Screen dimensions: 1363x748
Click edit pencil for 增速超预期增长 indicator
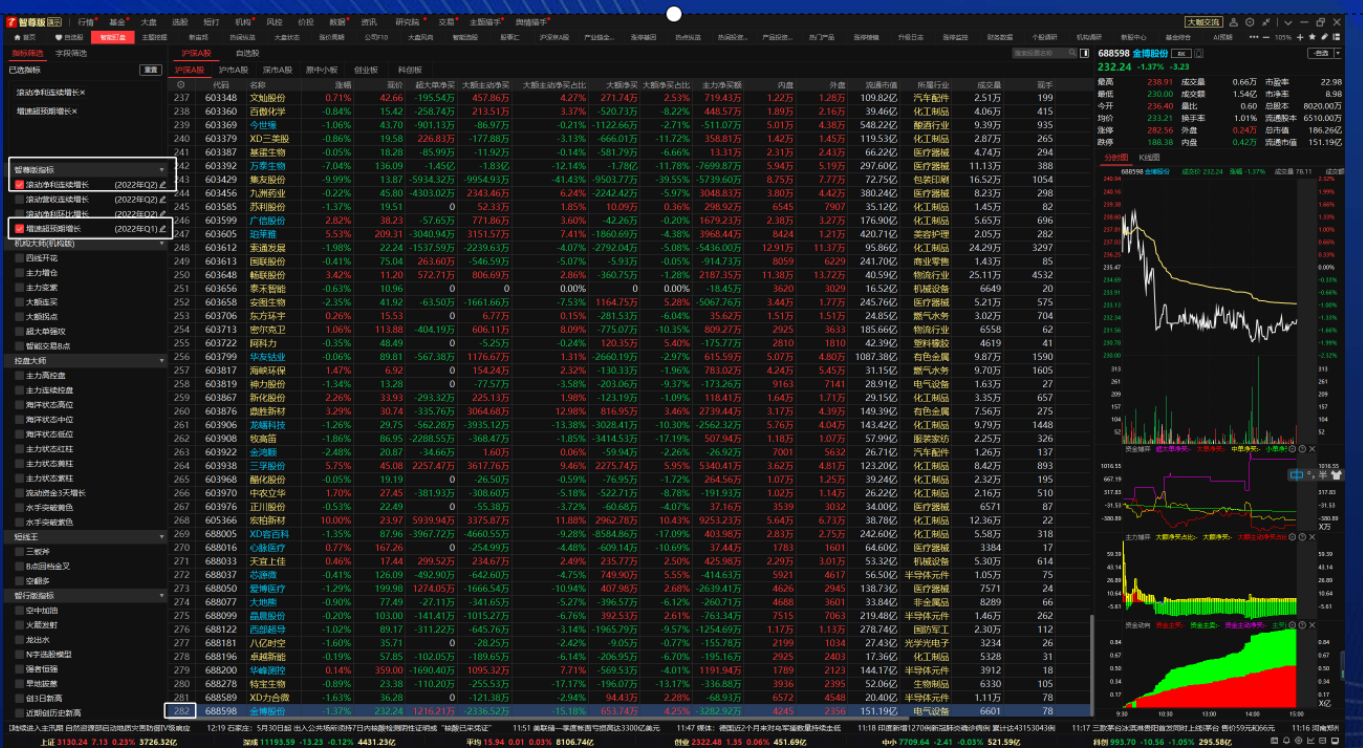pos(163,229)
